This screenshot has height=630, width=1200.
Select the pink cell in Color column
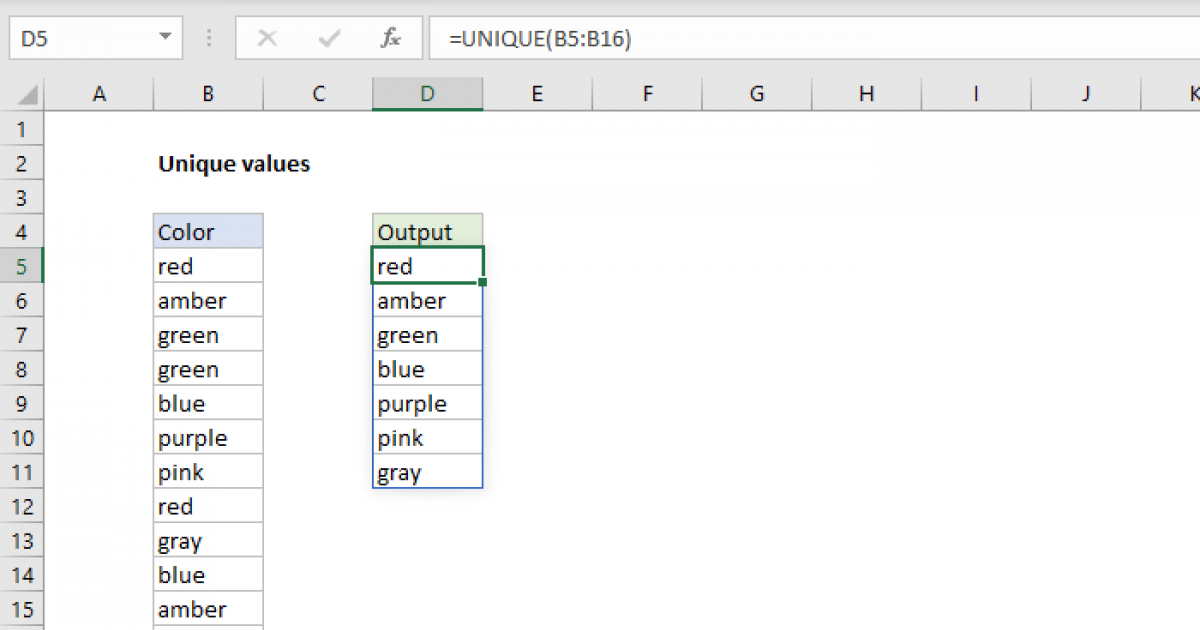pos(208,472)
